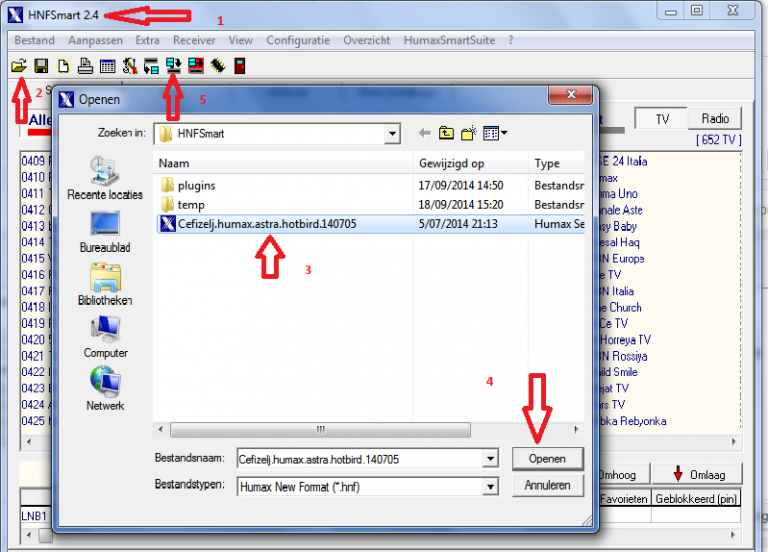Screen dimensions: 768x552
Task: Click the red exit door toolbar icon
Action: pos(240,66)
